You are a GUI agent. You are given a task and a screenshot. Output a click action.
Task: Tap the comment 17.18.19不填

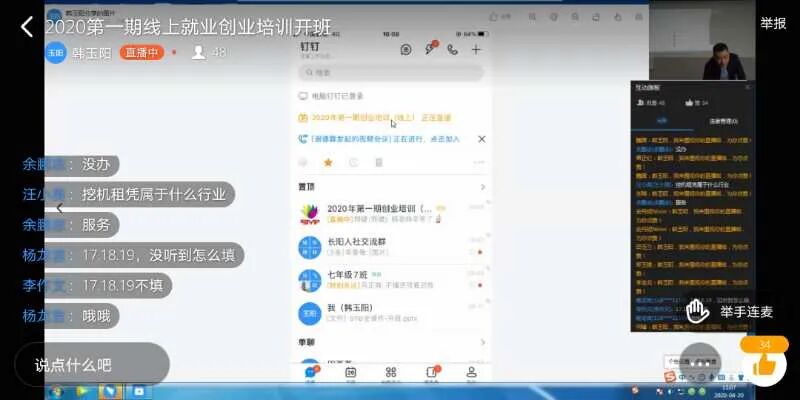(122, 286)
